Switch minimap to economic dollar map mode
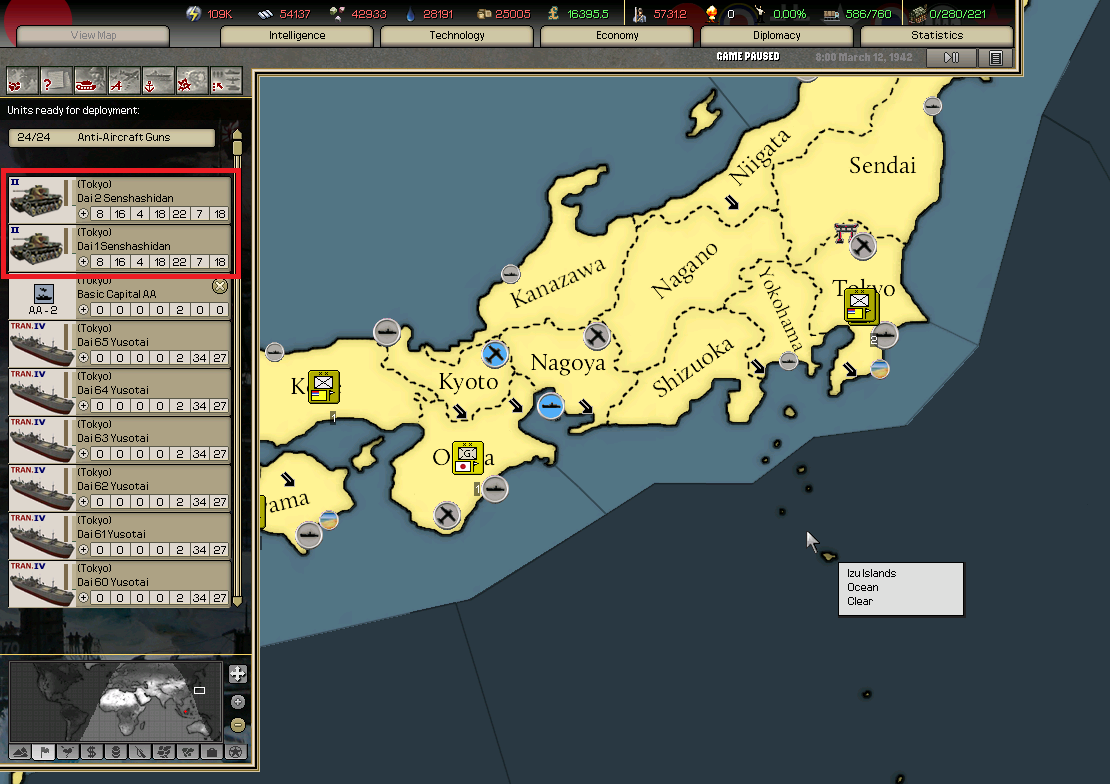 click(x=92, y=751)
